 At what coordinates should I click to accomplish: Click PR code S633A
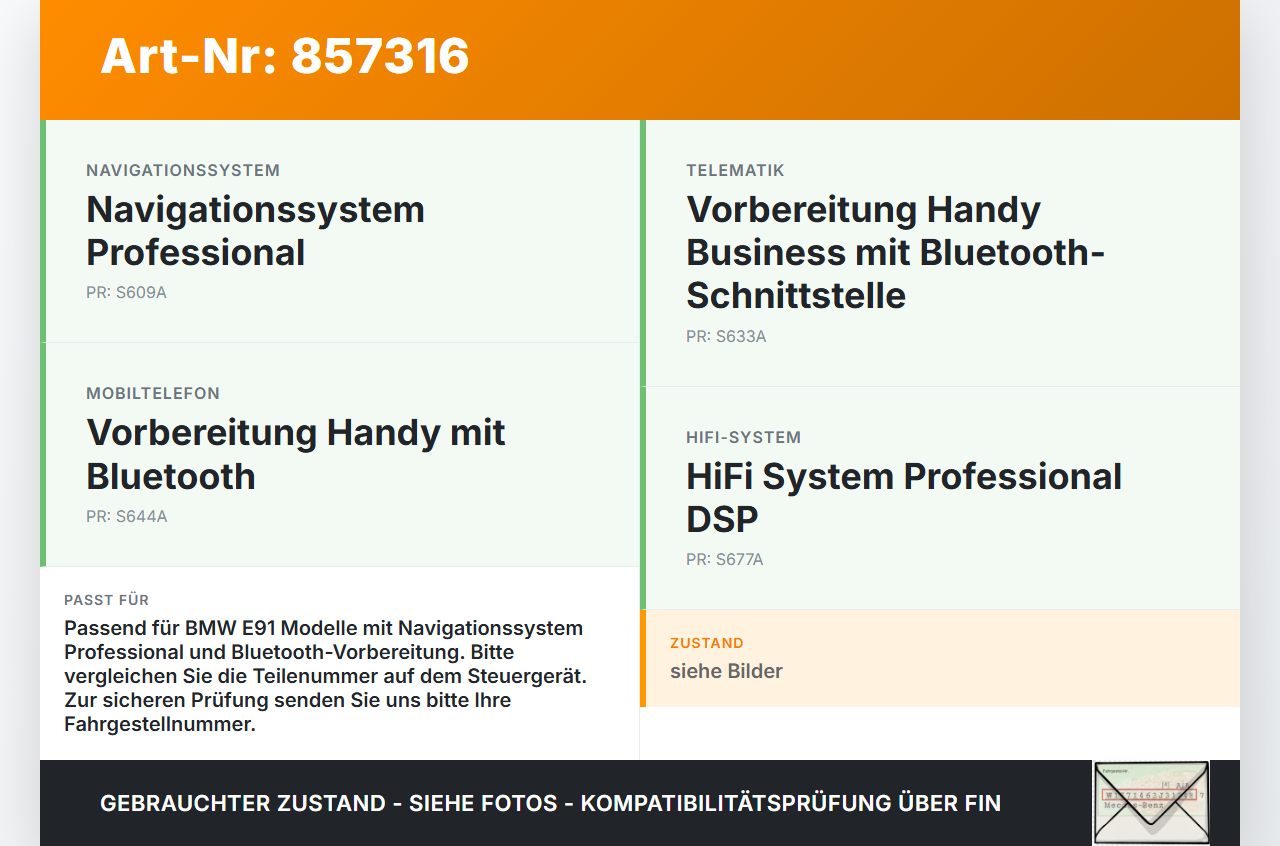point(726,337)
